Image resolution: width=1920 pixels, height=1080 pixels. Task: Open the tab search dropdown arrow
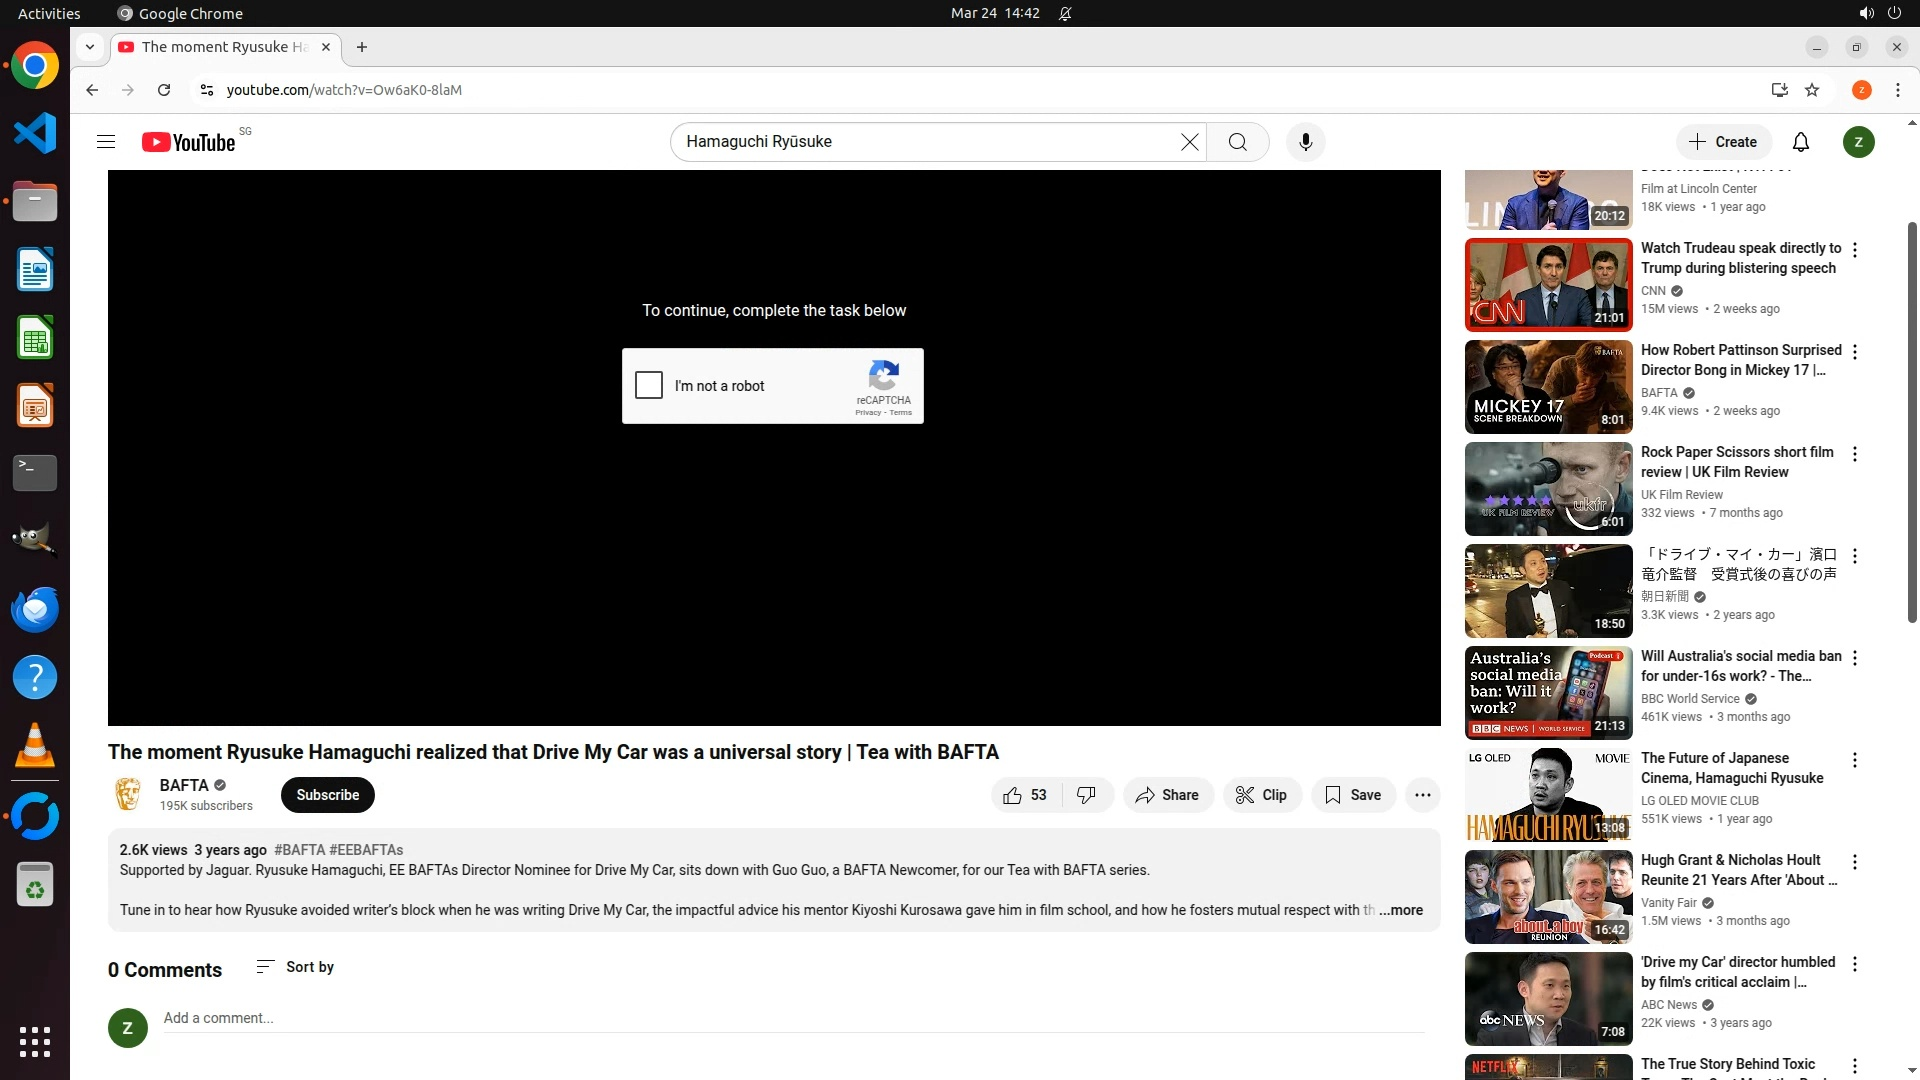click(90, 47)
